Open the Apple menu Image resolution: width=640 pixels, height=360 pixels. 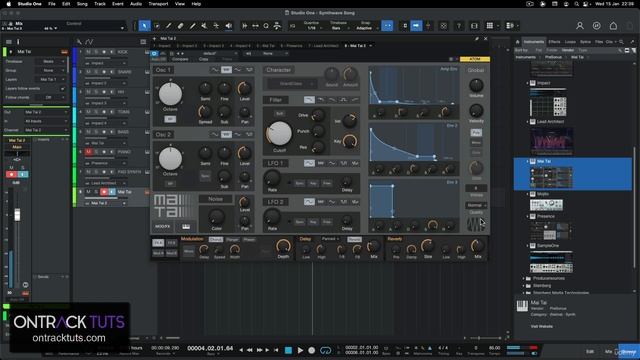(9, 4)
